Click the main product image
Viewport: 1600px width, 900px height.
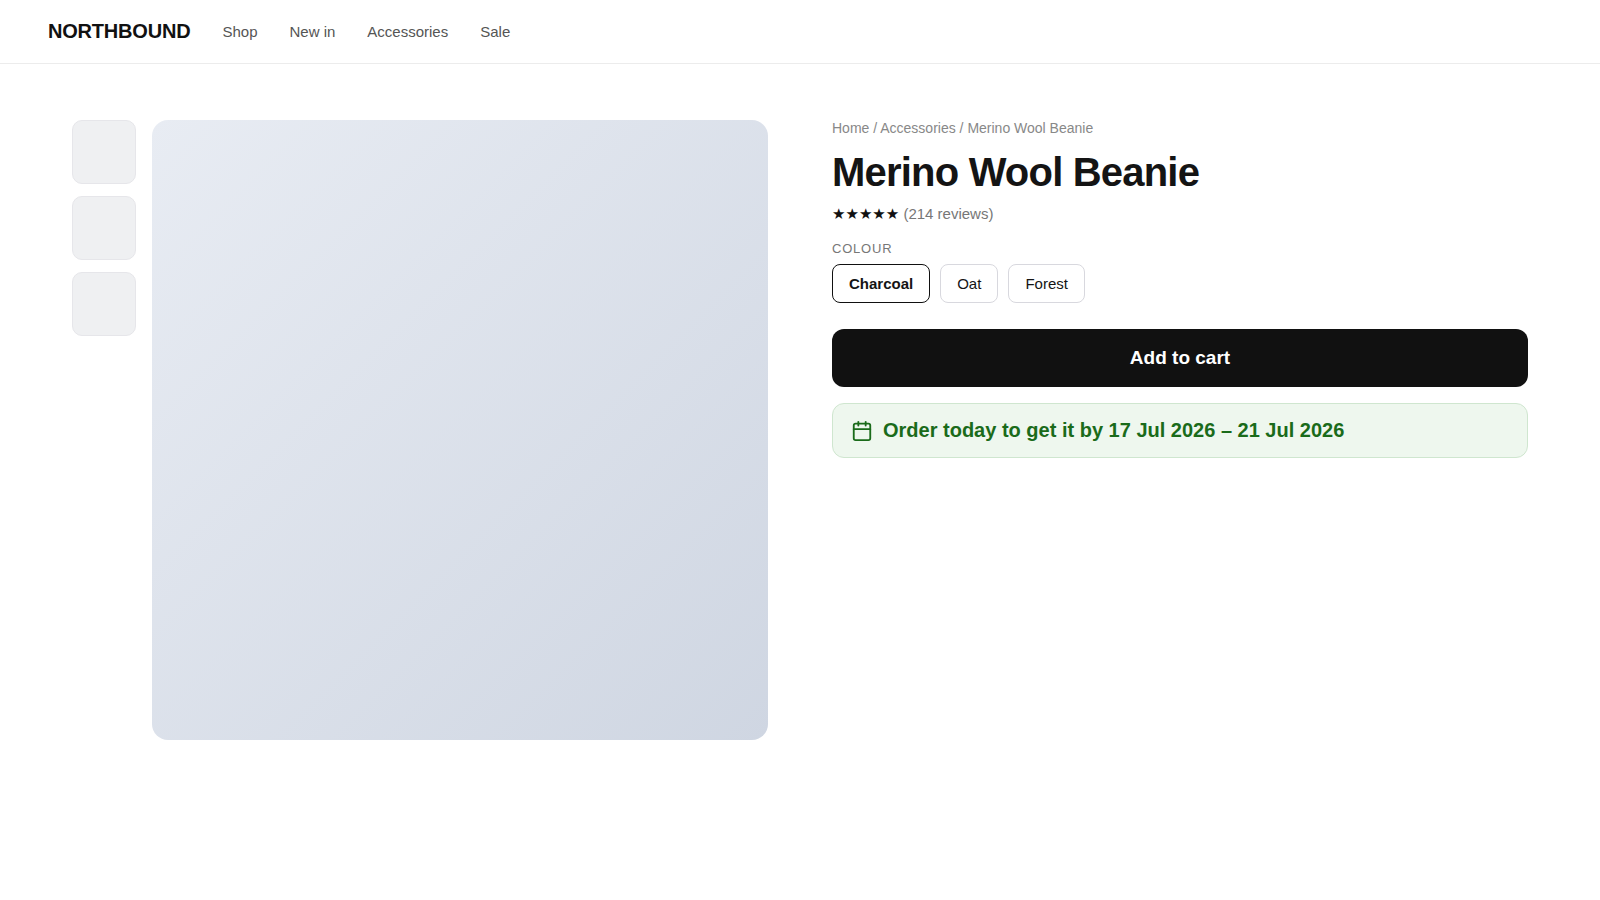460,430
